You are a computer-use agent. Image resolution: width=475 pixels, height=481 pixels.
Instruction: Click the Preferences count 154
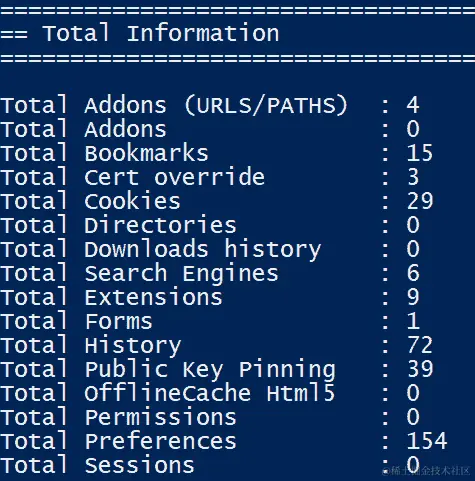427,441
